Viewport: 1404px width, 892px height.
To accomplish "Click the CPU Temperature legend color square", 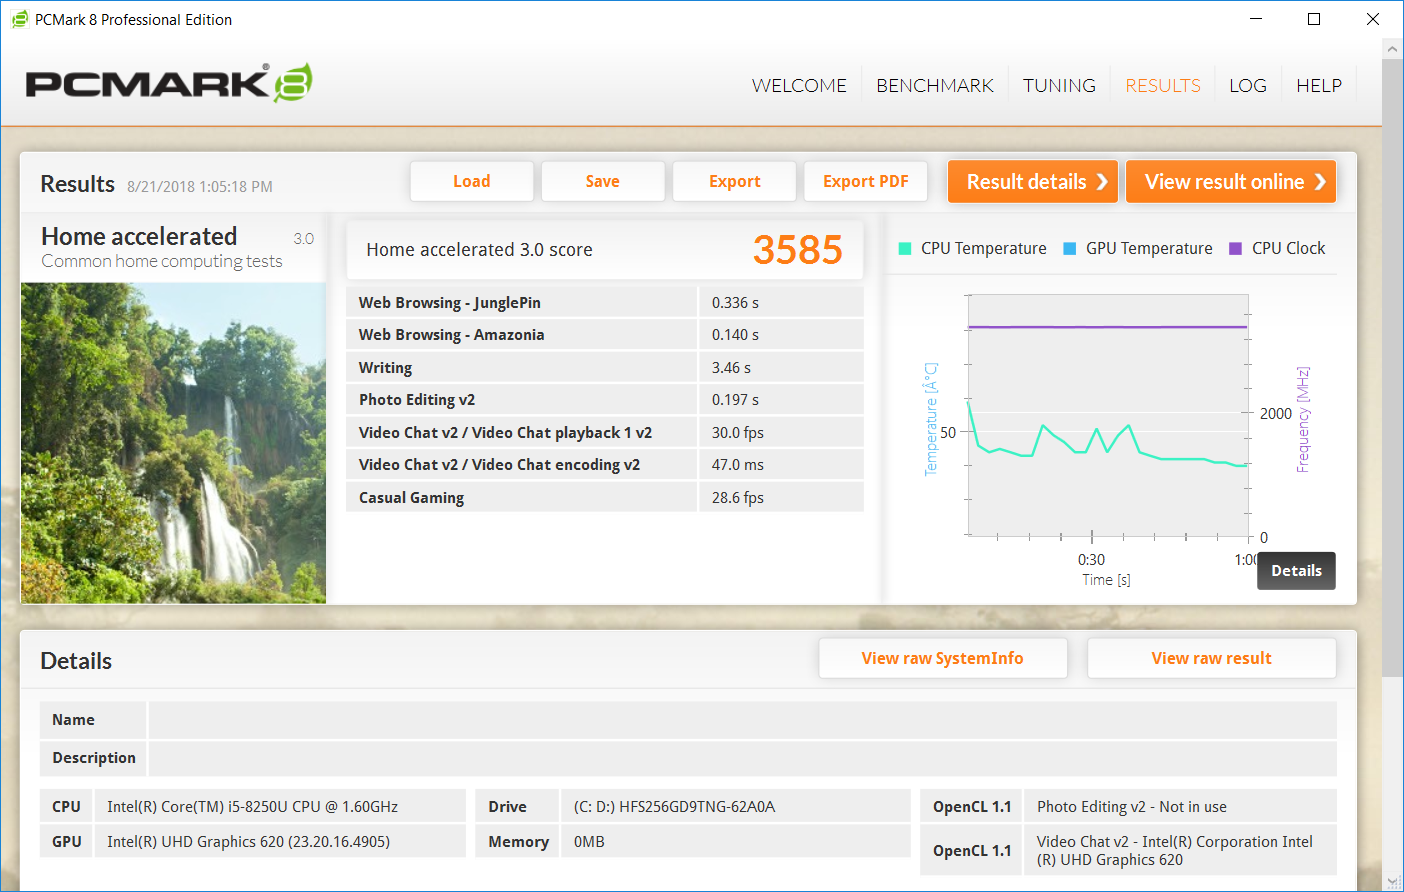I will point(905,249).
